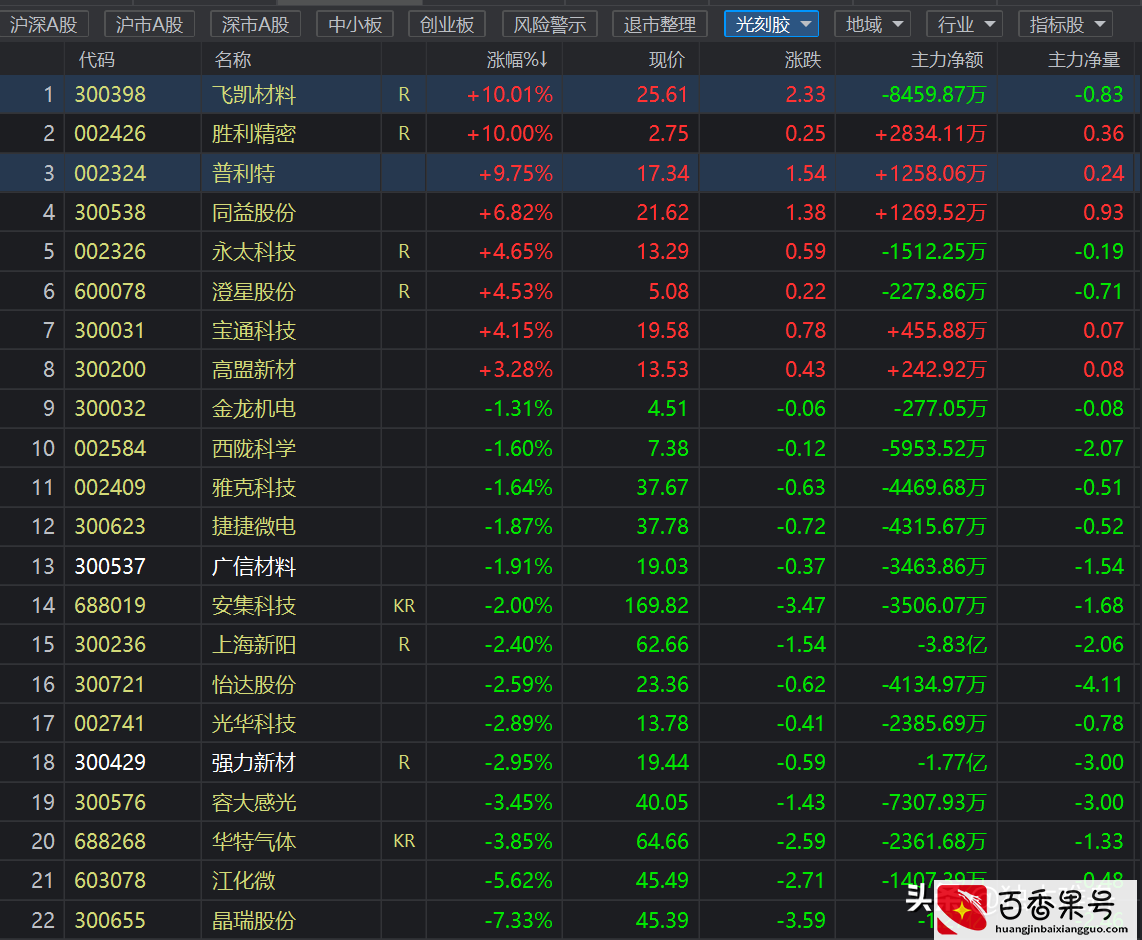Switch to the 沪深A股 tab
1142x940 pixels.
coord(44,24)
